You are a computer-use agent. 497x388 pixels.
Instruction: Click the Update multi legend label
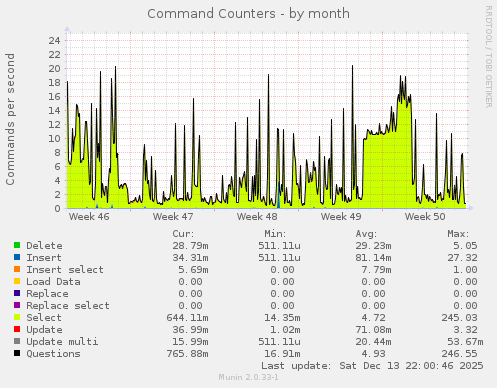(x=62, y=342)
